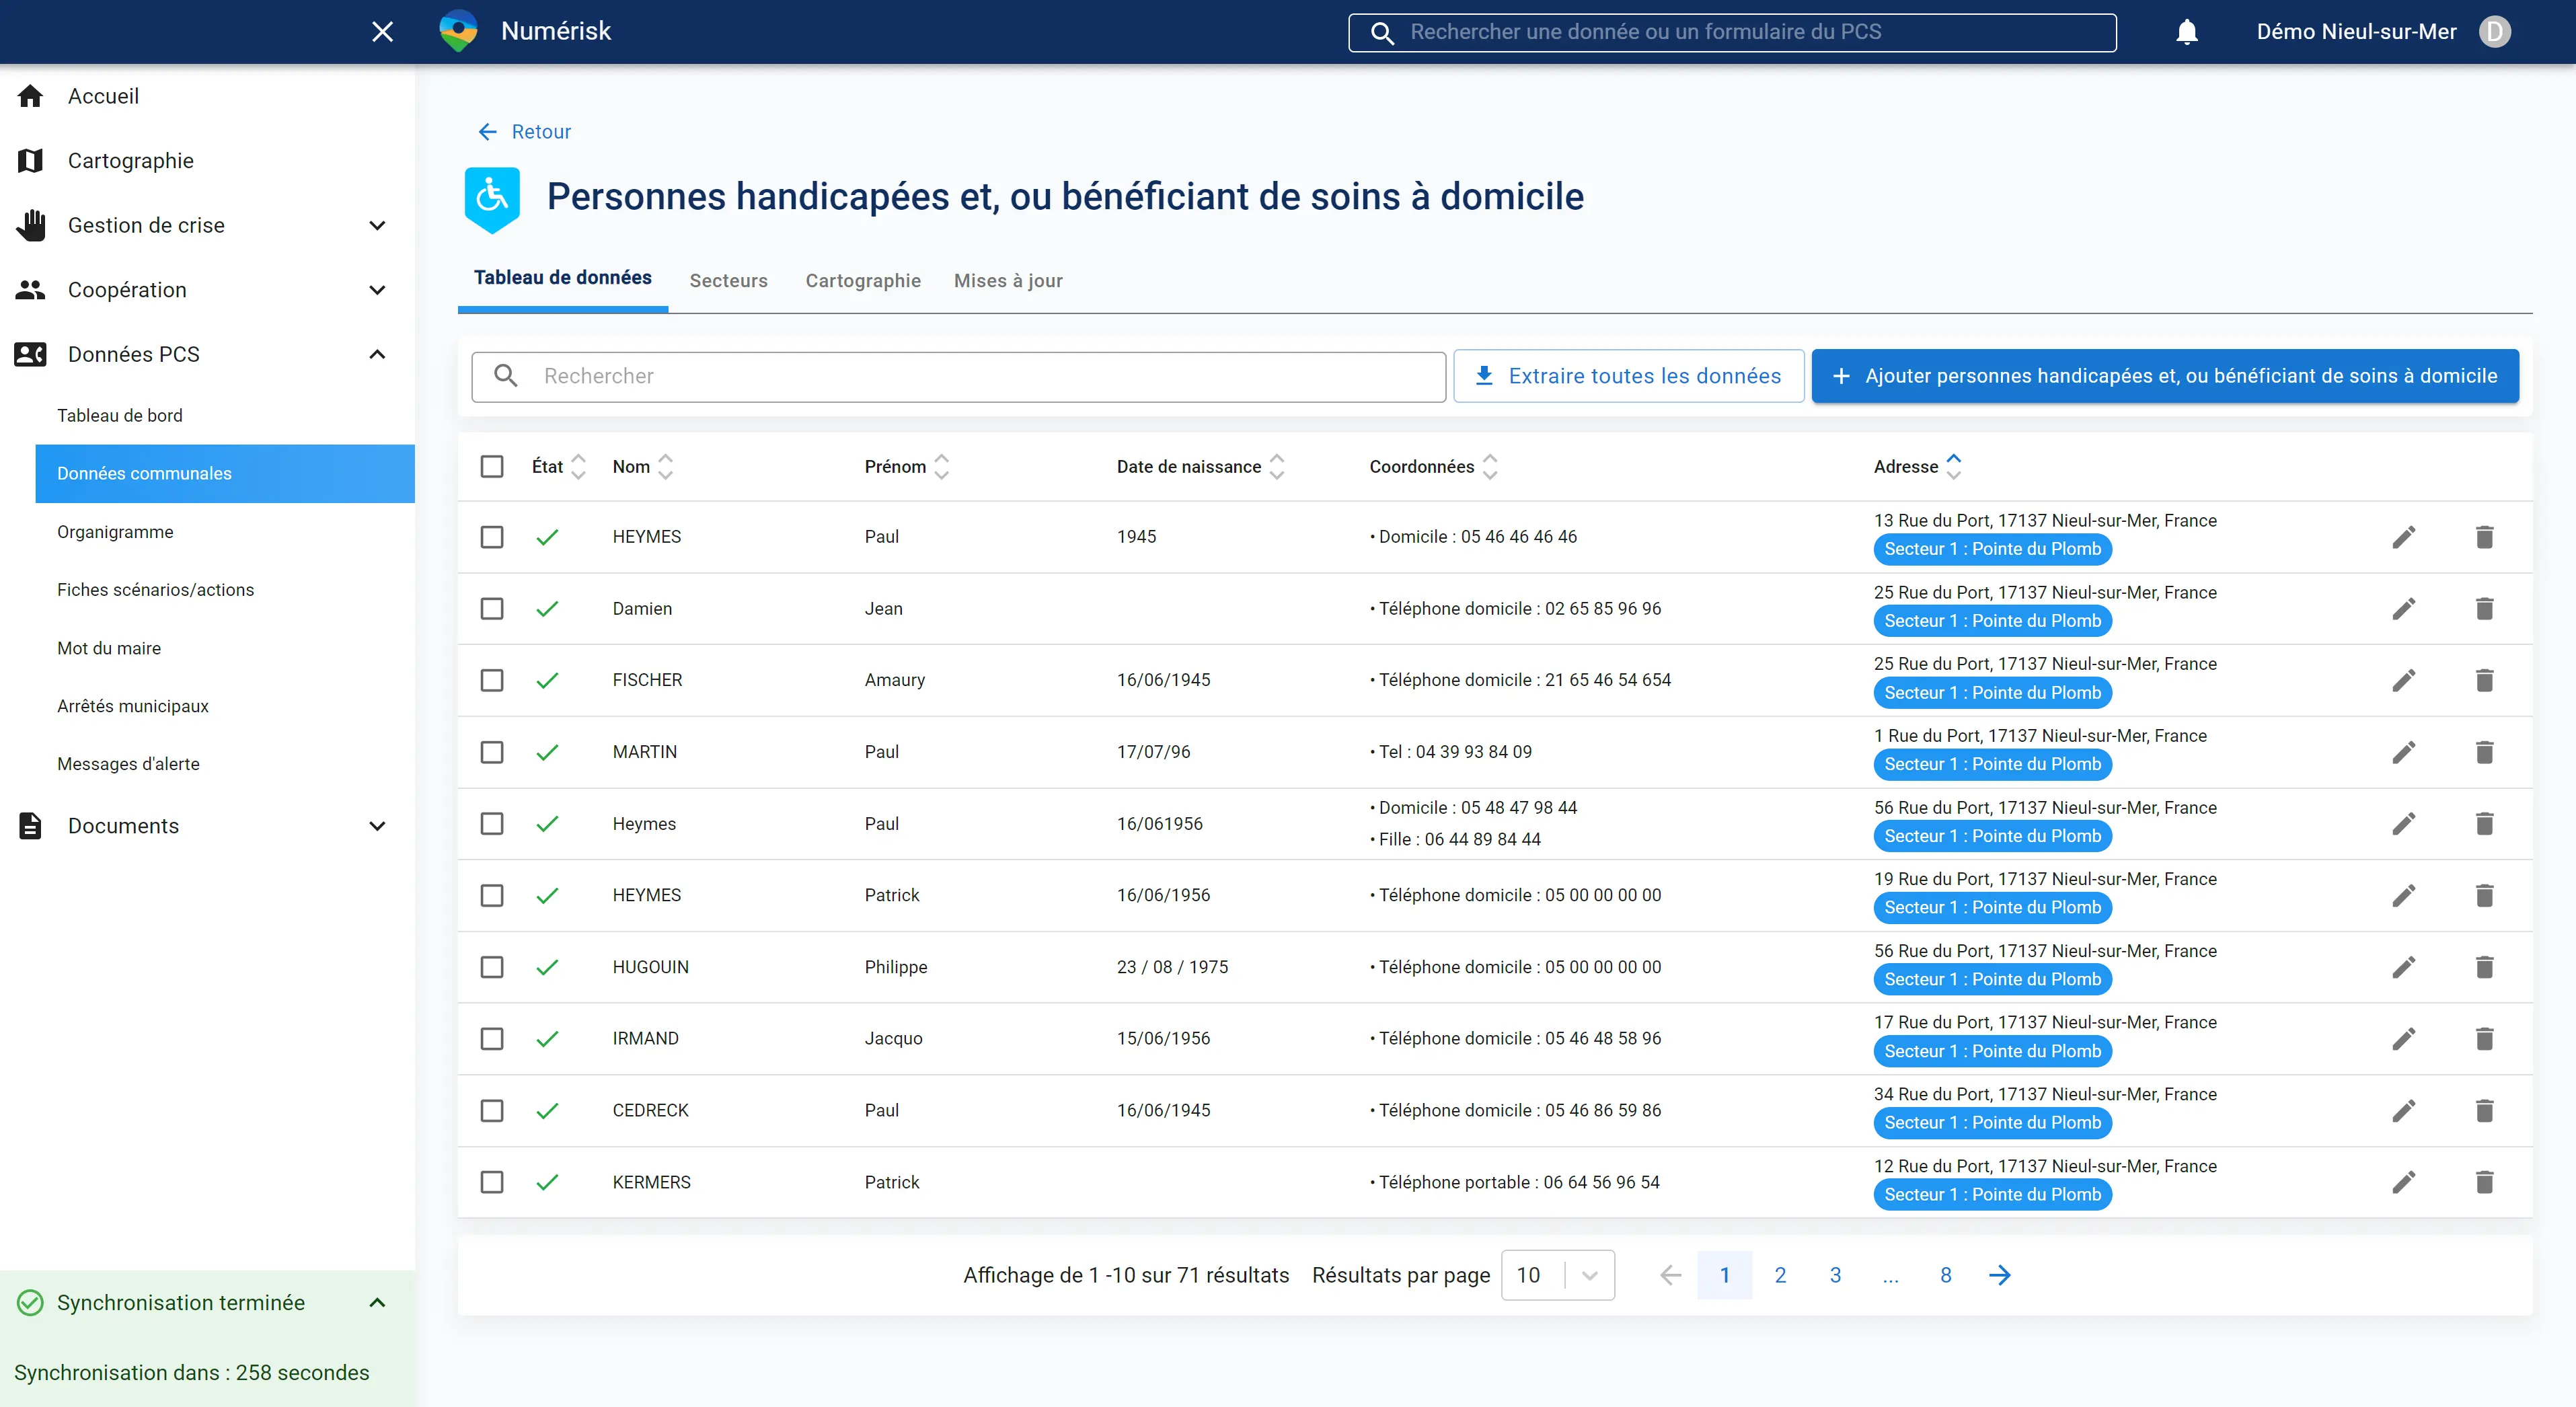Edit the MARTIN Paul row

click(2404, 752)
